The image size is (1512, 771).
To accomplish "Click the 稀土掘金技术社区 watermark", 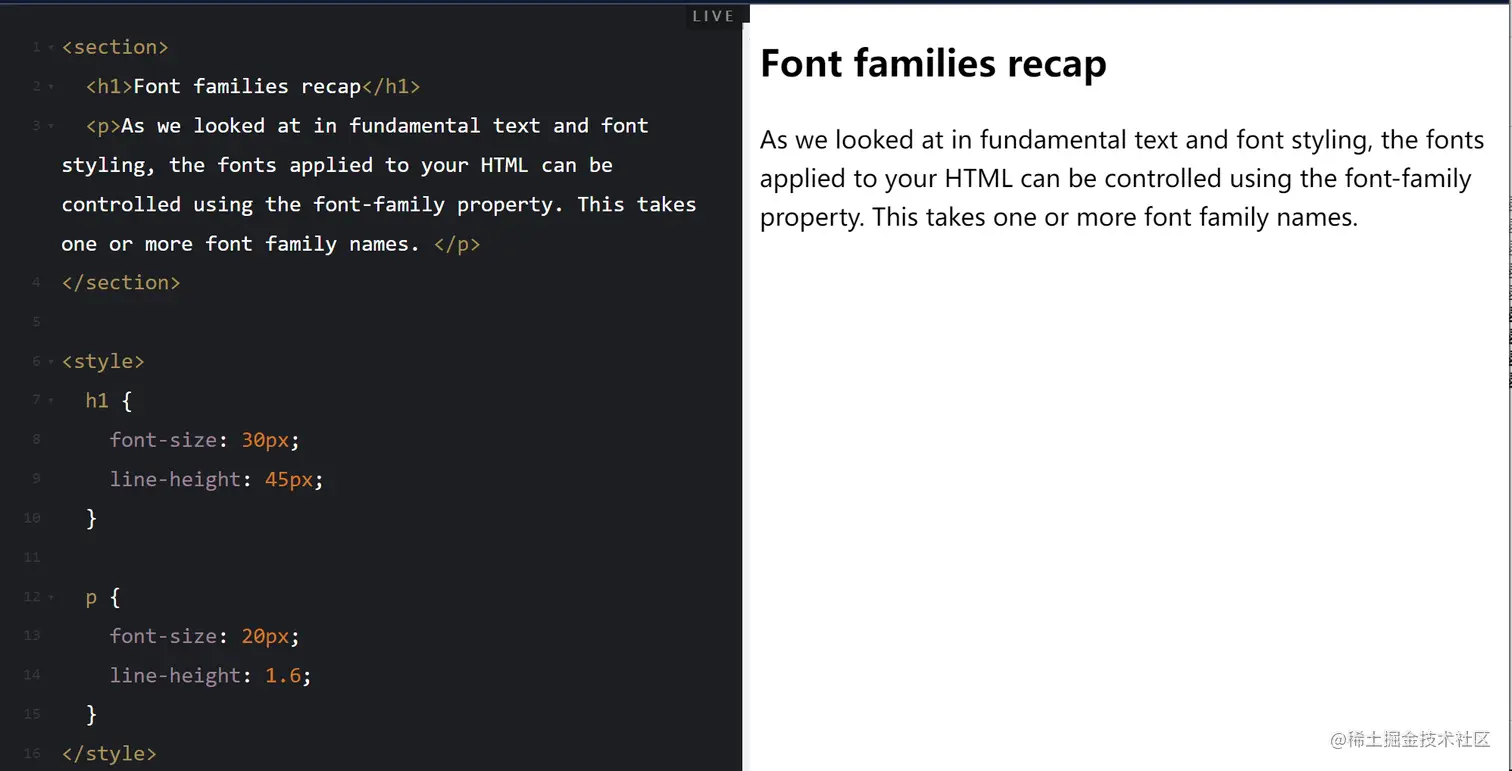I will coord(1410,740).
